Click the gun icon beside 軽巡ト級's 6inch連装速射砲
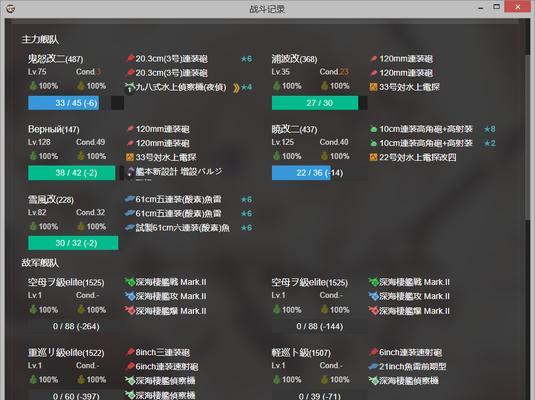This screenshot has height=400, width=535. [374, 352]
